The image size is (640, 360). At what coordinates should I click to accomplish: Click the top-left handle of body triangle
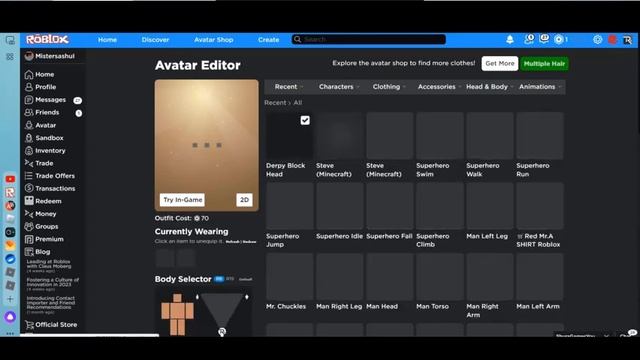(x=198, y=297)
